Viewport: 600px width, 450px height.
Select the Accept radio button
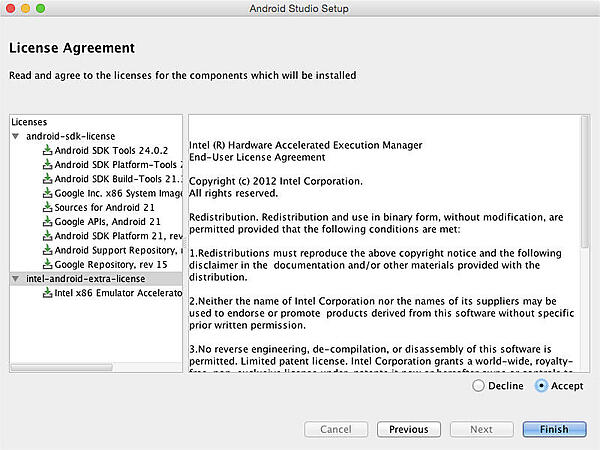point(542,386)
